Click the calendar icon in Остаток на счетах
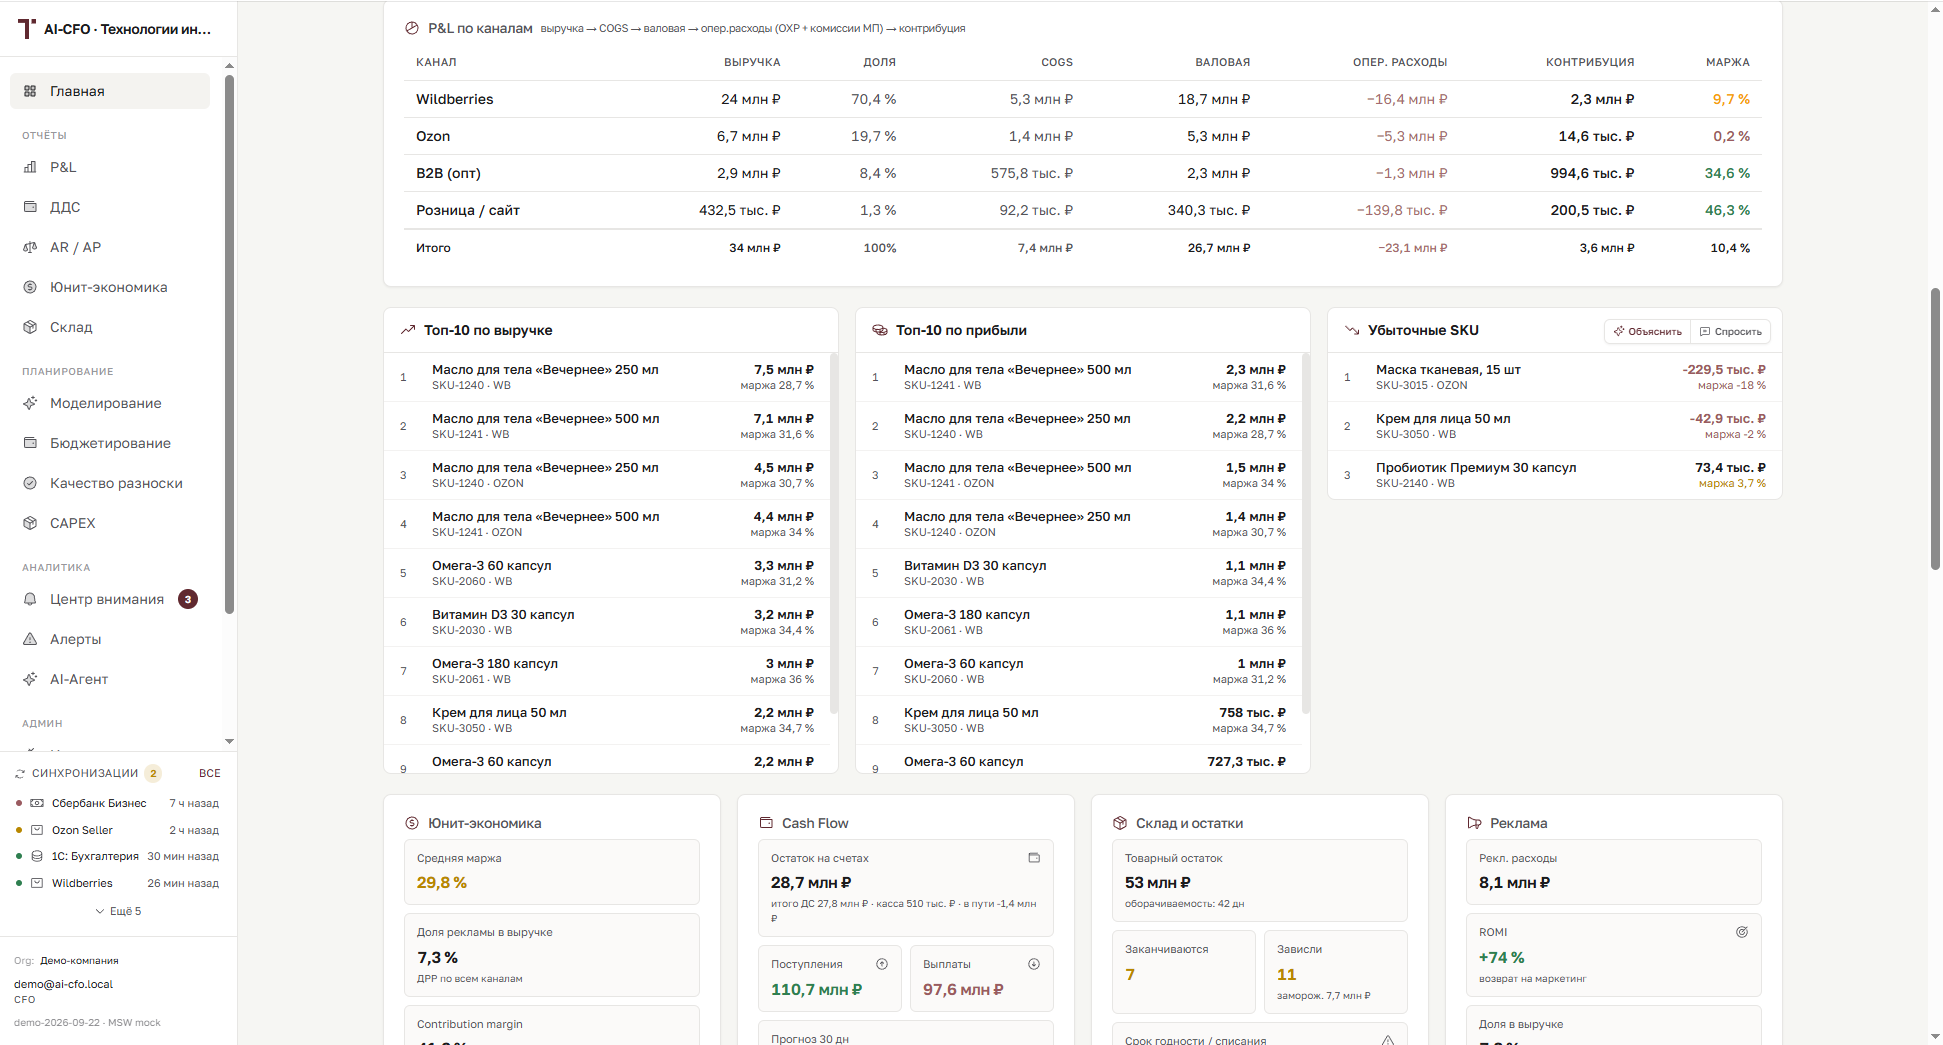 1034,858
